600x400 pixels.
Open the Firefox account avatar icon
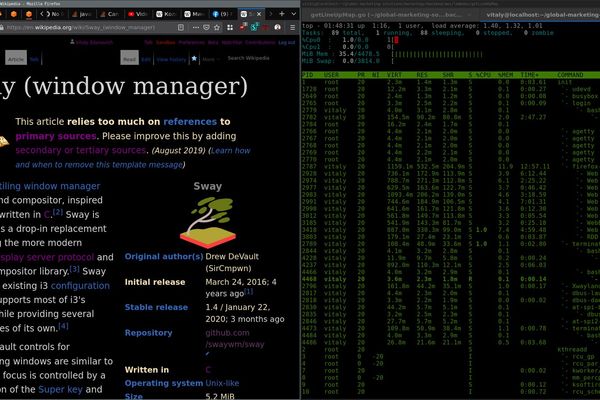[277, 27]
